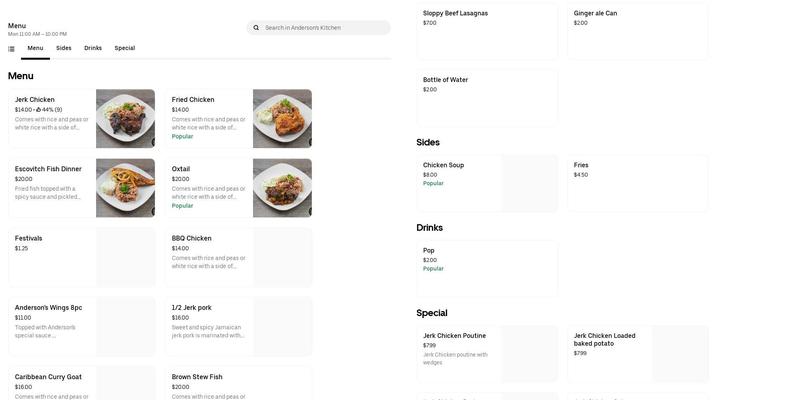
Task: Click the thumbs-up rating on Jerk Chicken
Action: coord(38,110)
